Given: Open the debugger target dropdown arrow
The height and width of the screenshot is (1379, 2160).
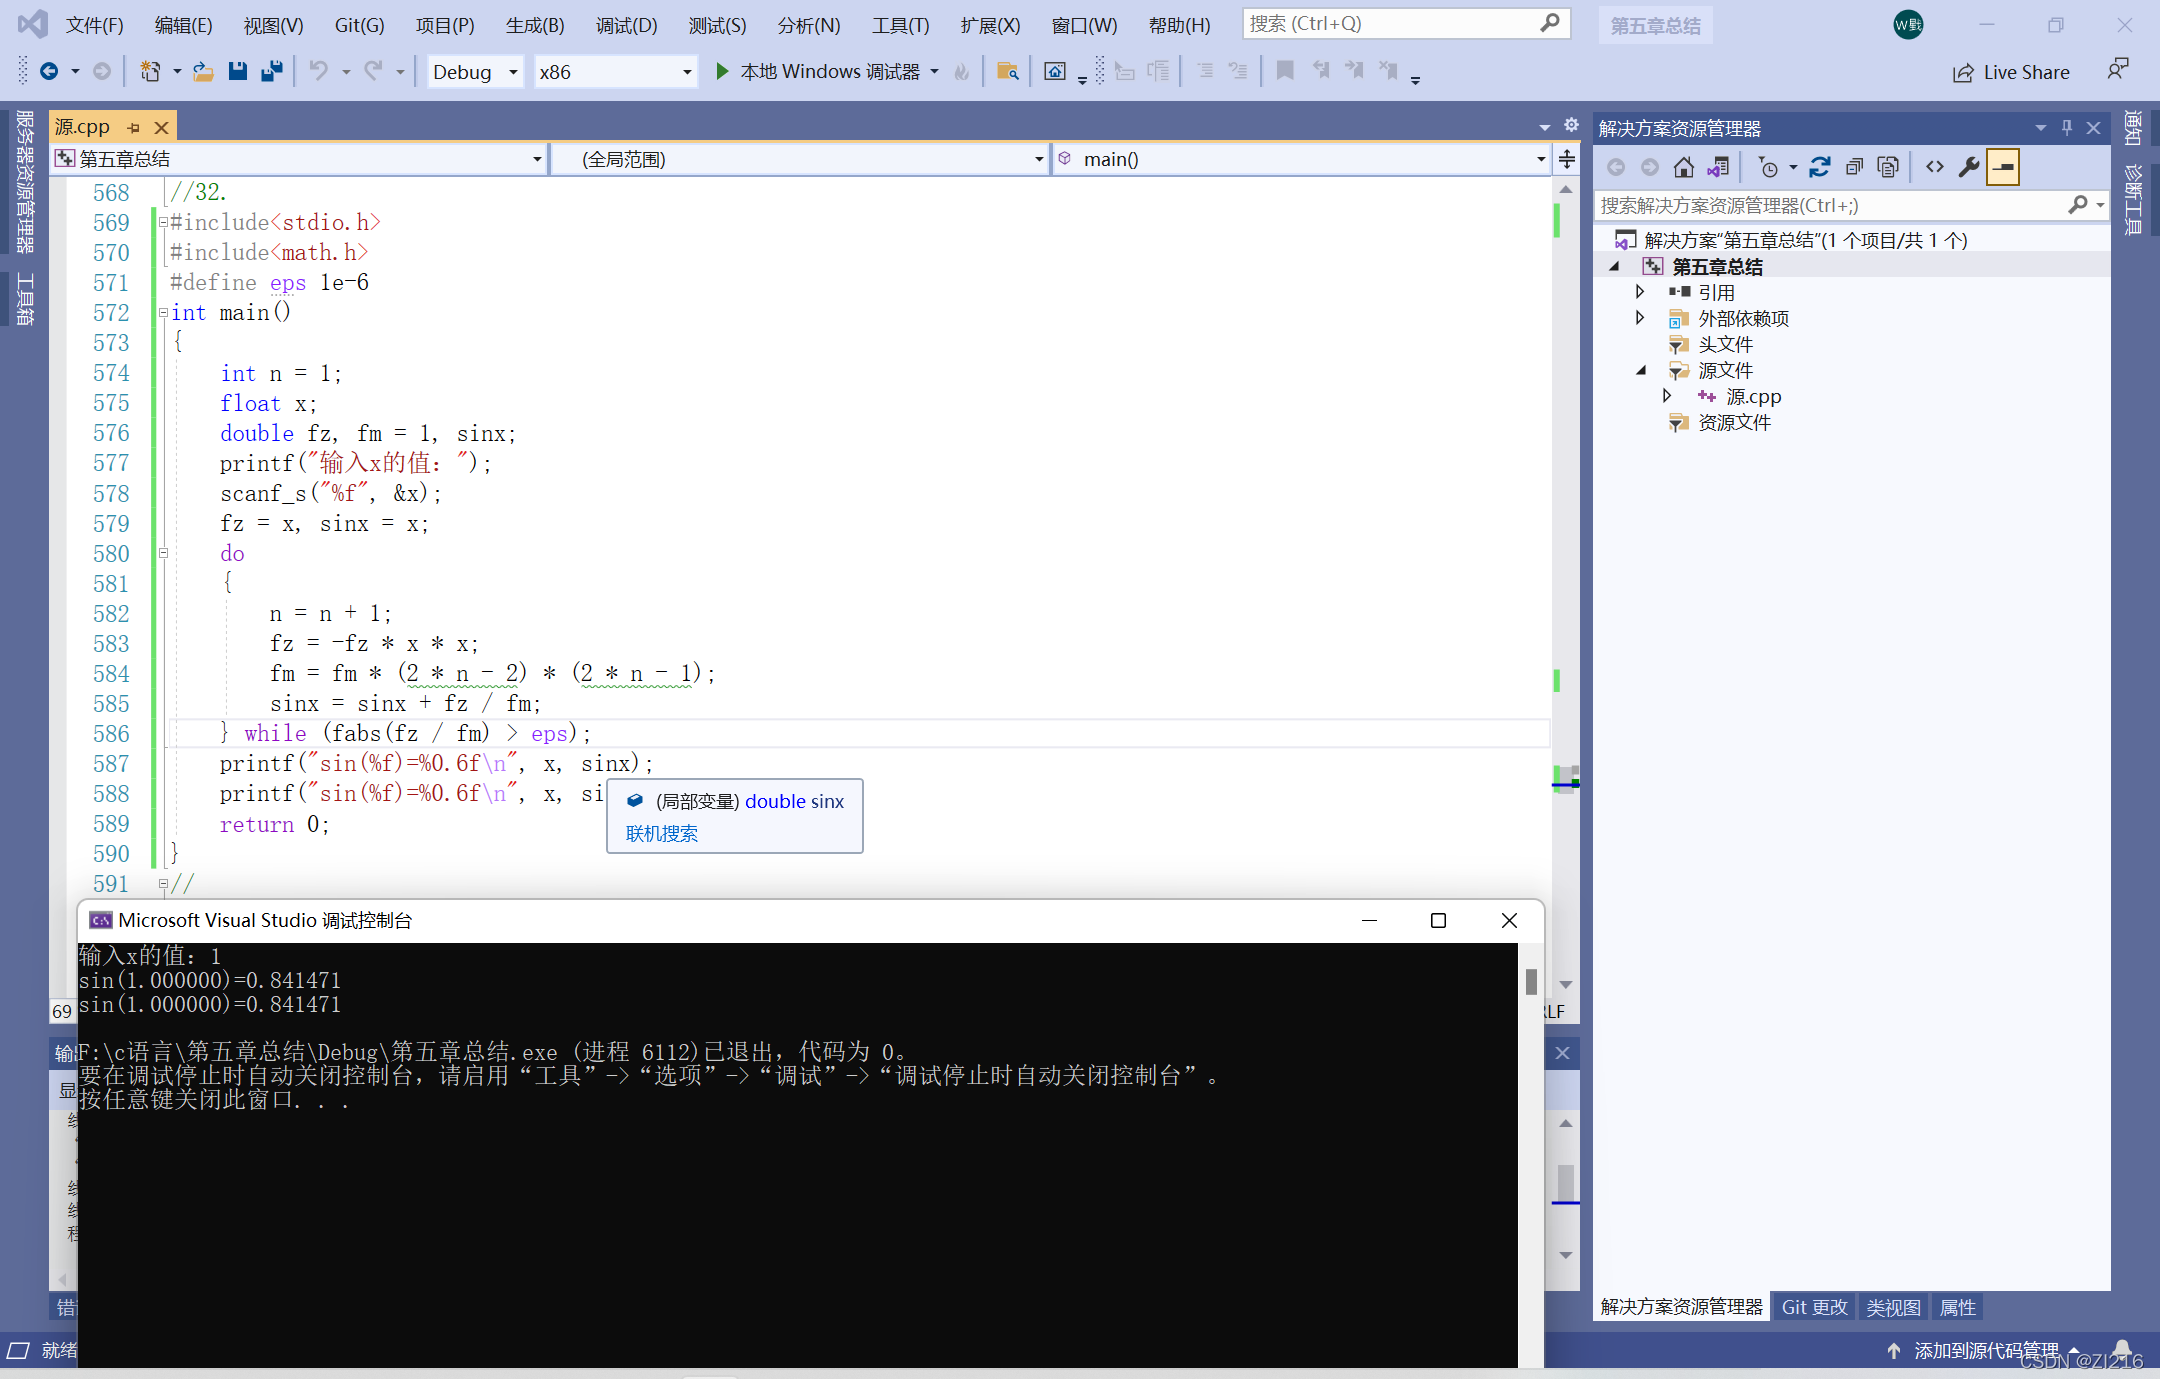Looking at the screenshot, I should tap(934, 72).
